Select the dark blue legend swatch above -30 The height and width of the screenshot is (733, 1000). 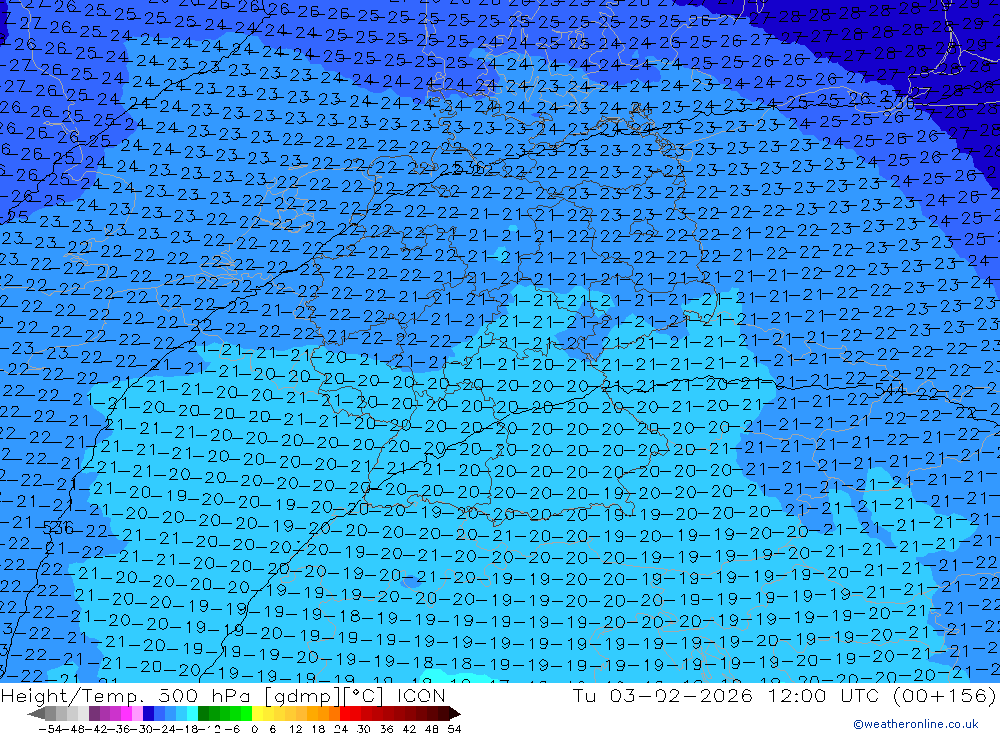point(148,713)
